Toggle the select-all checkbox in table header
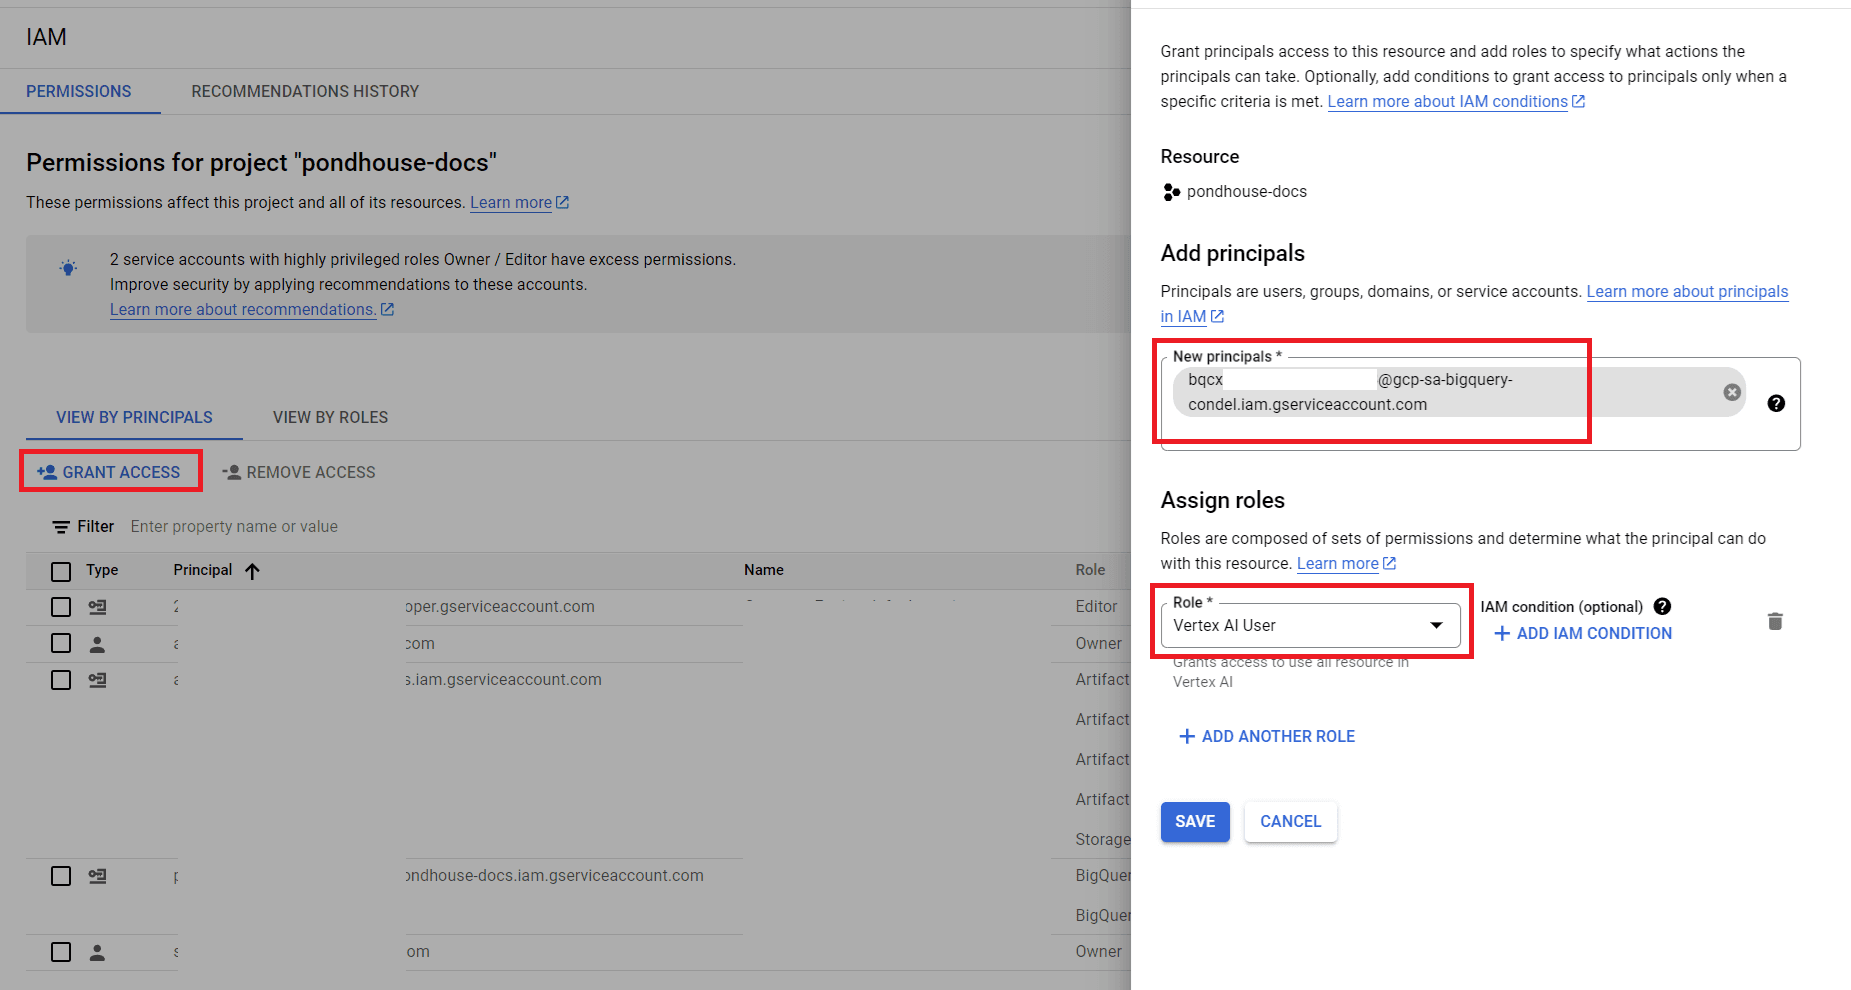The image size is (1851, 990). [60, 571]
